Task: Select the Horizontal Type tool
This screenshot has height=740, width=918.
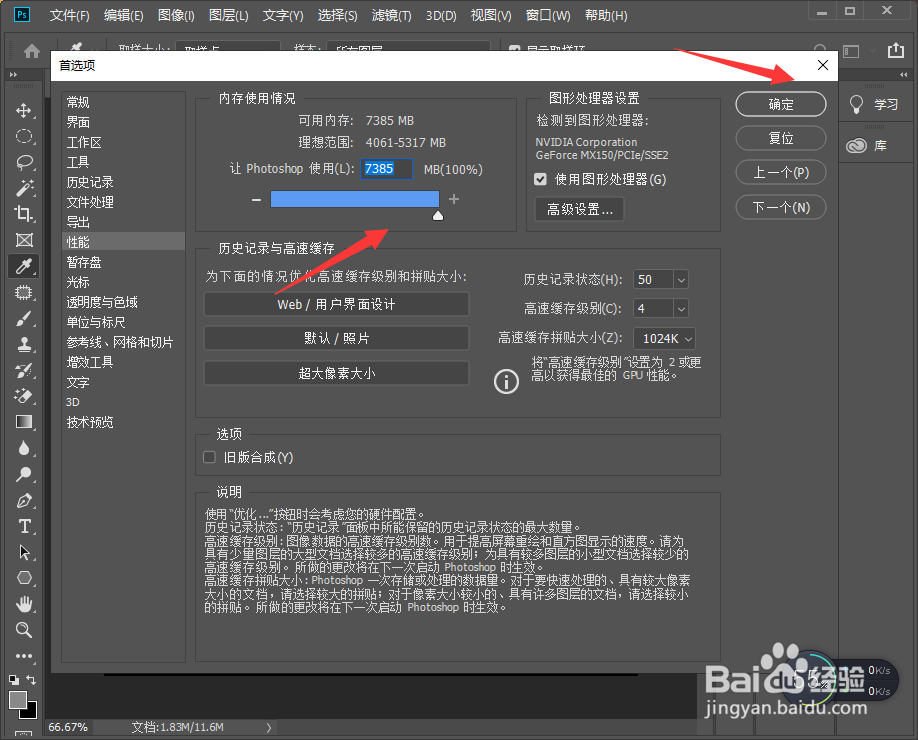Action: (x=23, y=526)
